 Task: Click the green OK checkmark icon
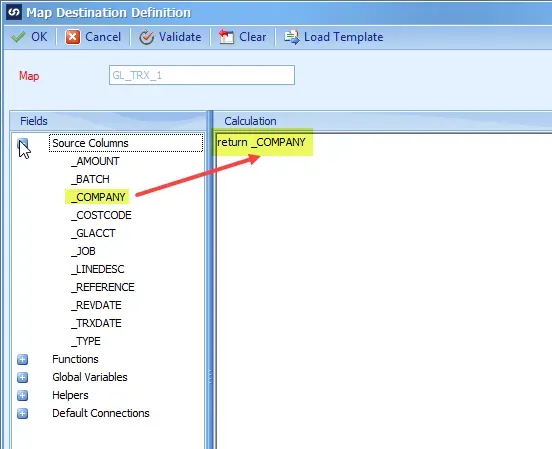(18, 37)
